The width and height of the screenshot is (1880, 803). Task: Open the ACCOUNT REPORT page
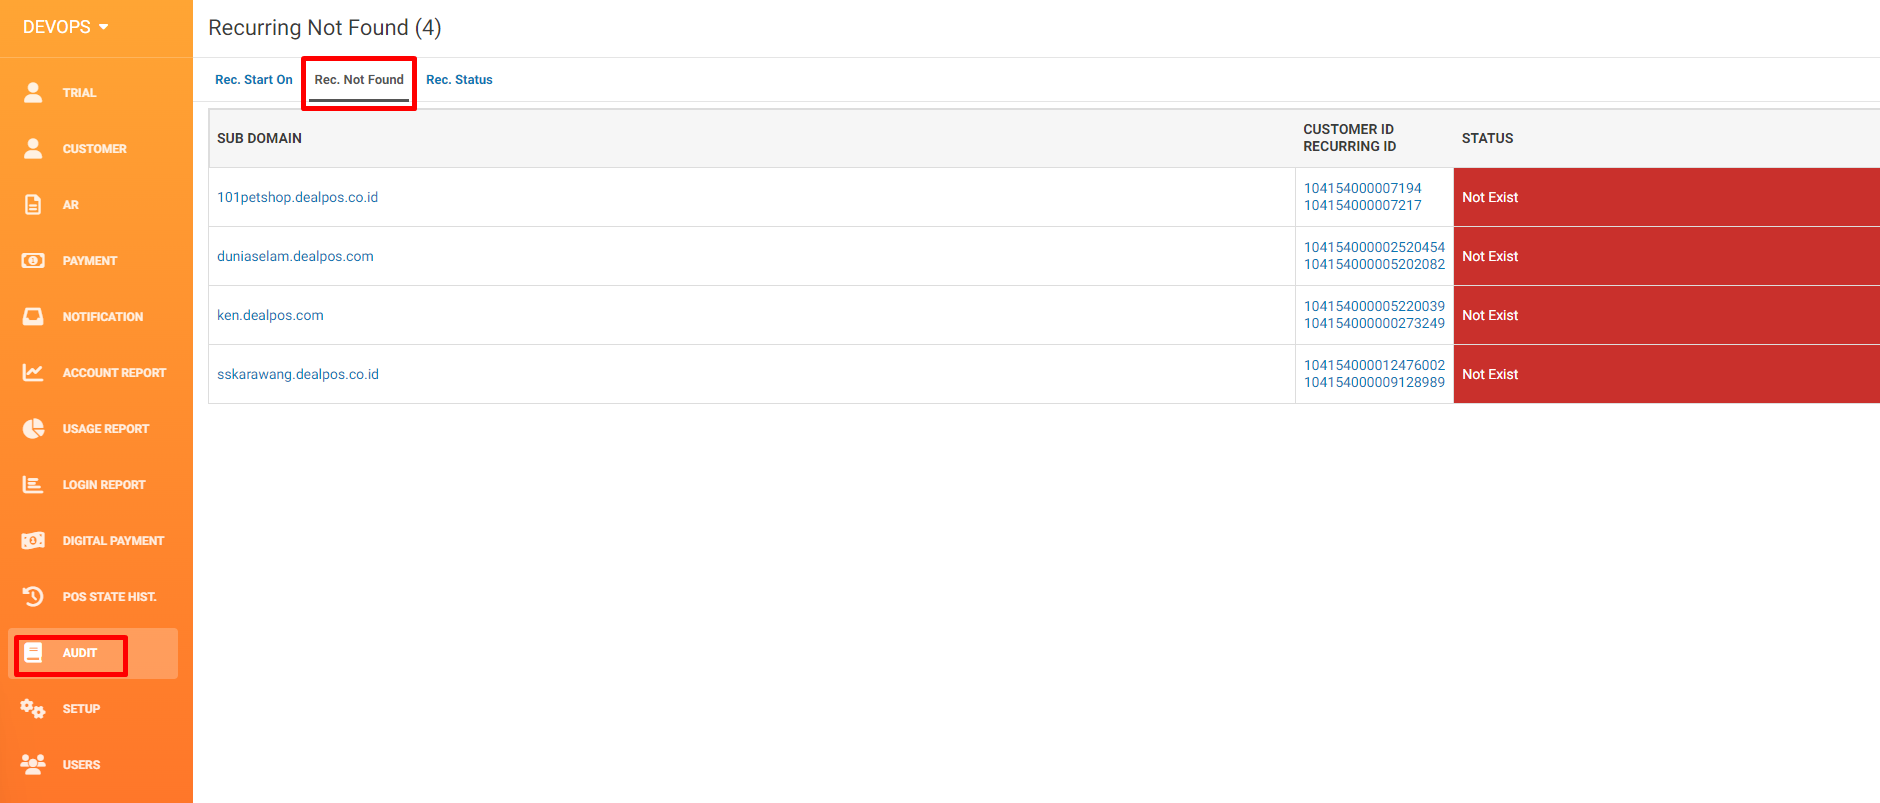pyautogui.click(x=114, y=373)
